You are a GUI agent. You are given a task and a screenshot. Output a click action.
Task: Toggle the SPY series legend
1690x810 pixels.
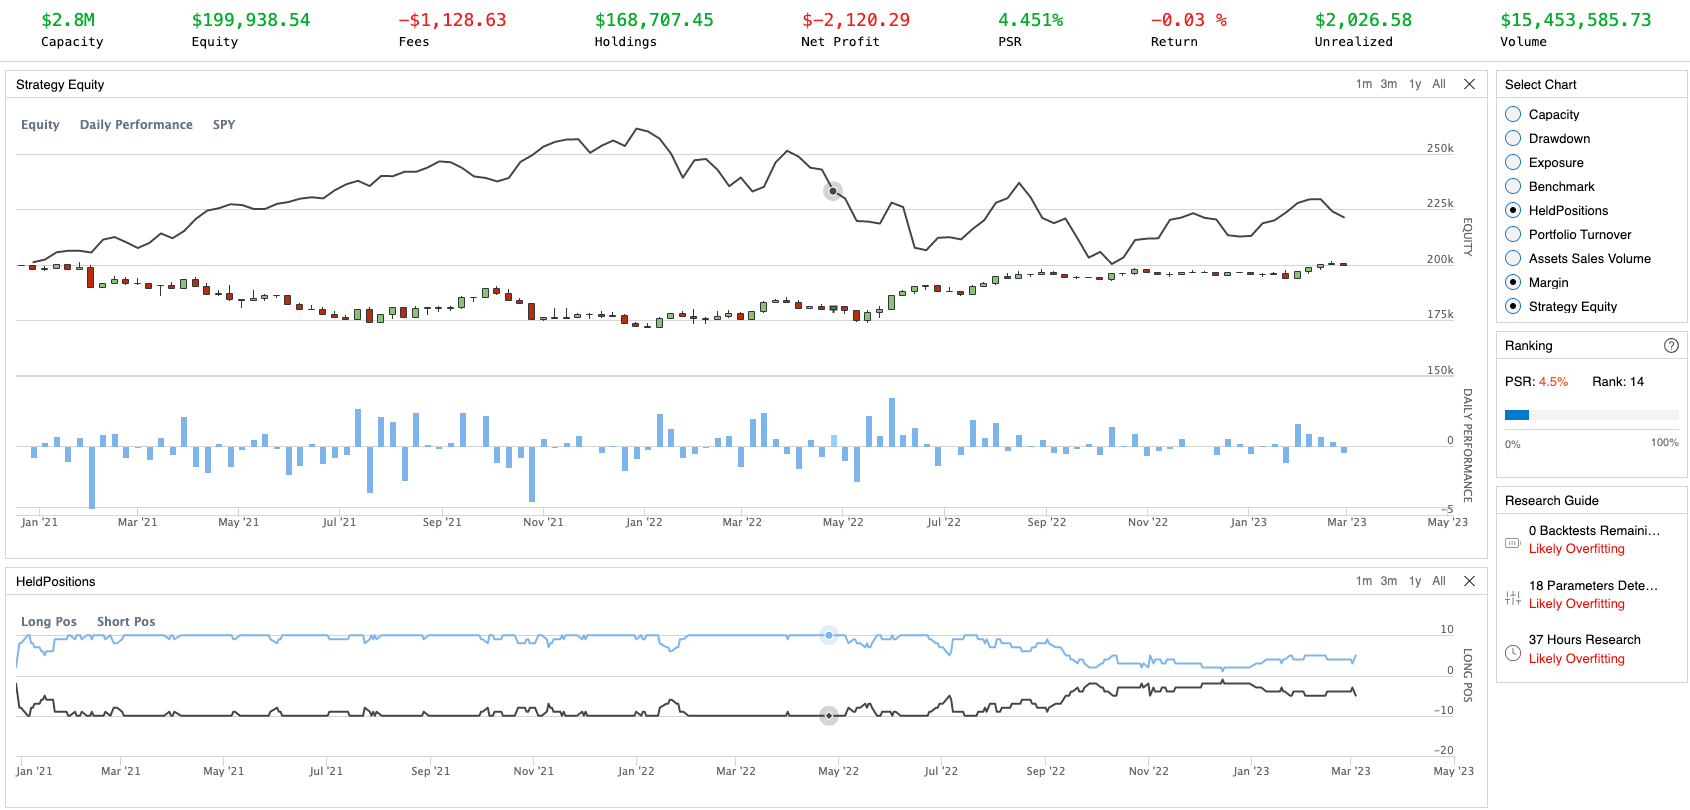point(224,125)
